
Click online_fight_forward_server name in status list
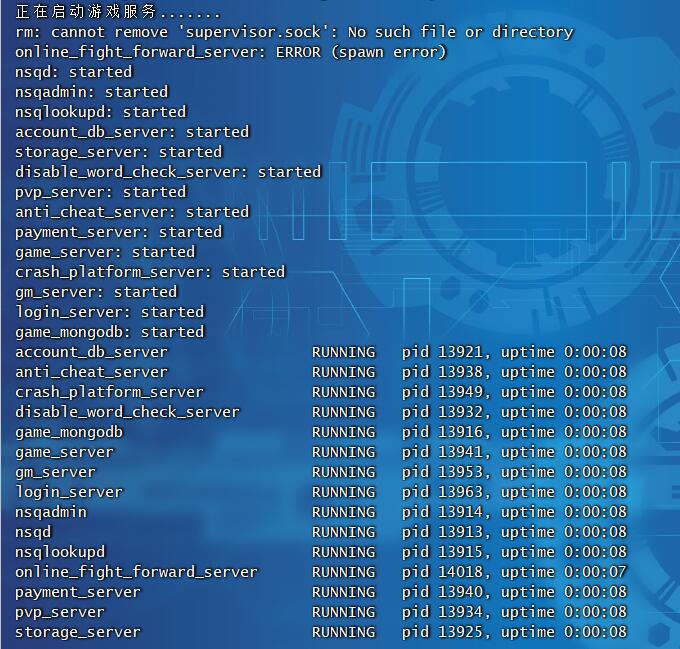137,572
